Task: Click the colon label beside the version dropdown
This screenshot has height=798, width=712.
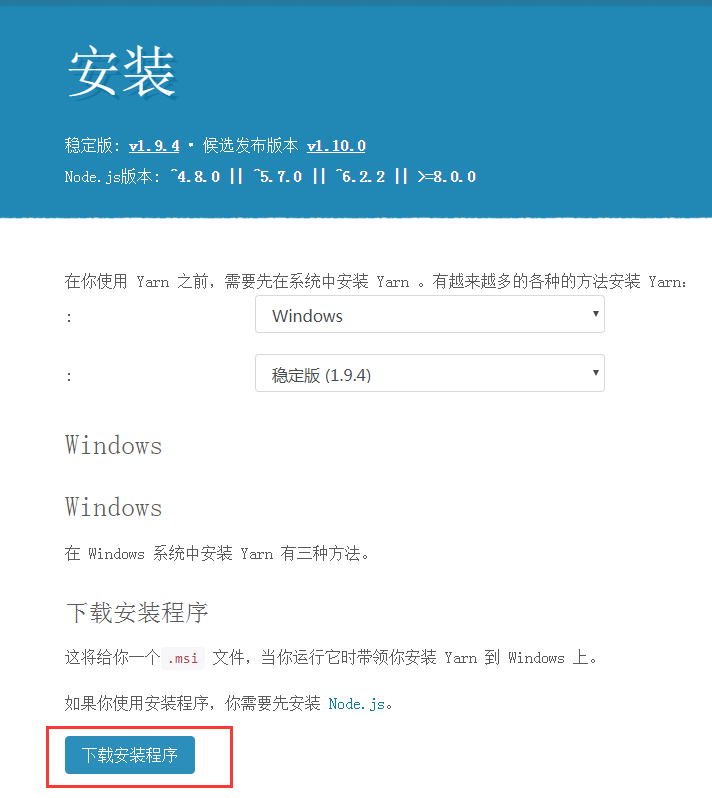Action: (x=69, y=377)
